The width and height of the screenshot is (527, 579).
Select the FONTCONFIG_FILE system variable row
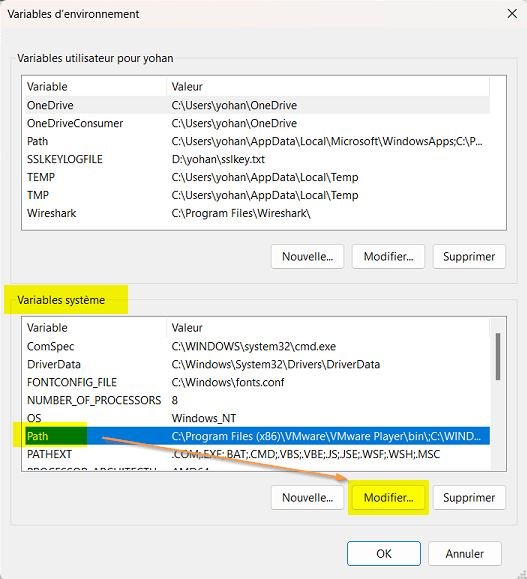point(258,383)
